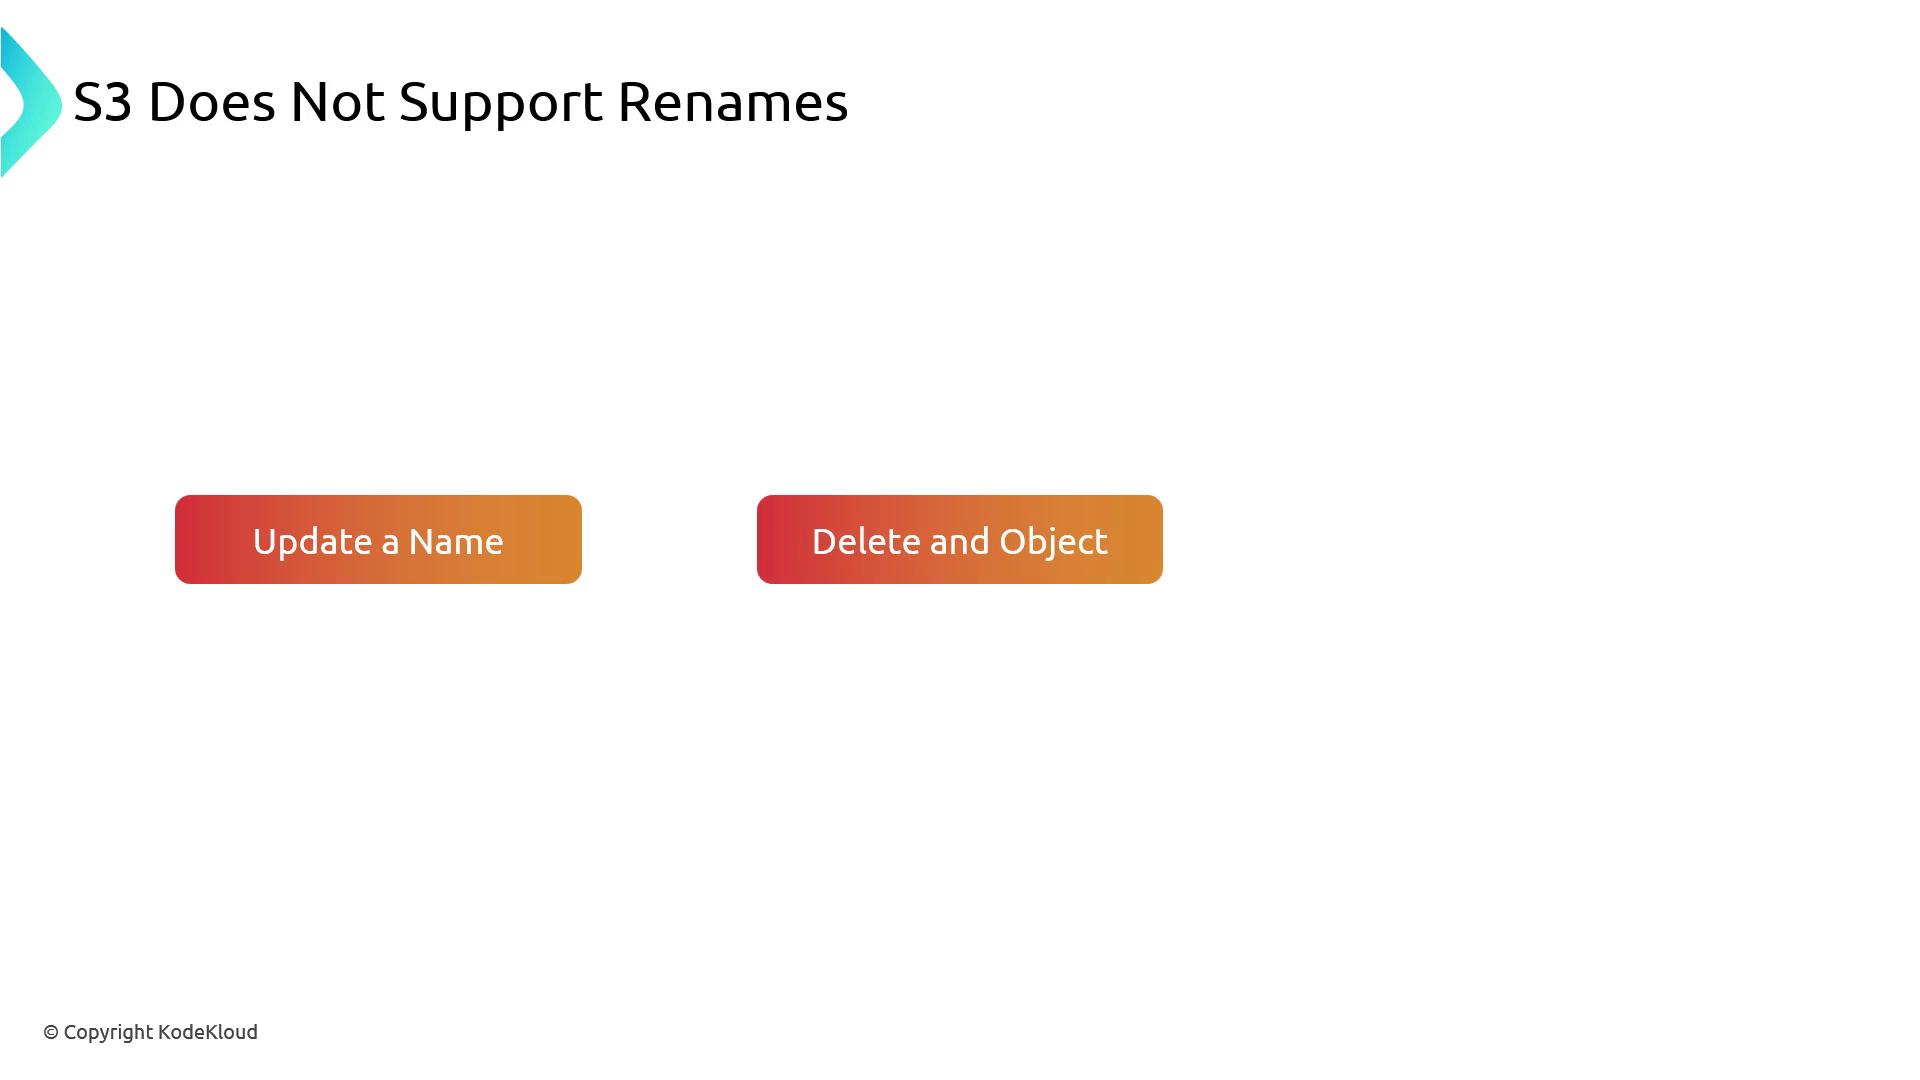Click the word Copyright in the footer
Image resolution: width=1920 pixels, height=1080 pixels.
(x=108, y=1032)
